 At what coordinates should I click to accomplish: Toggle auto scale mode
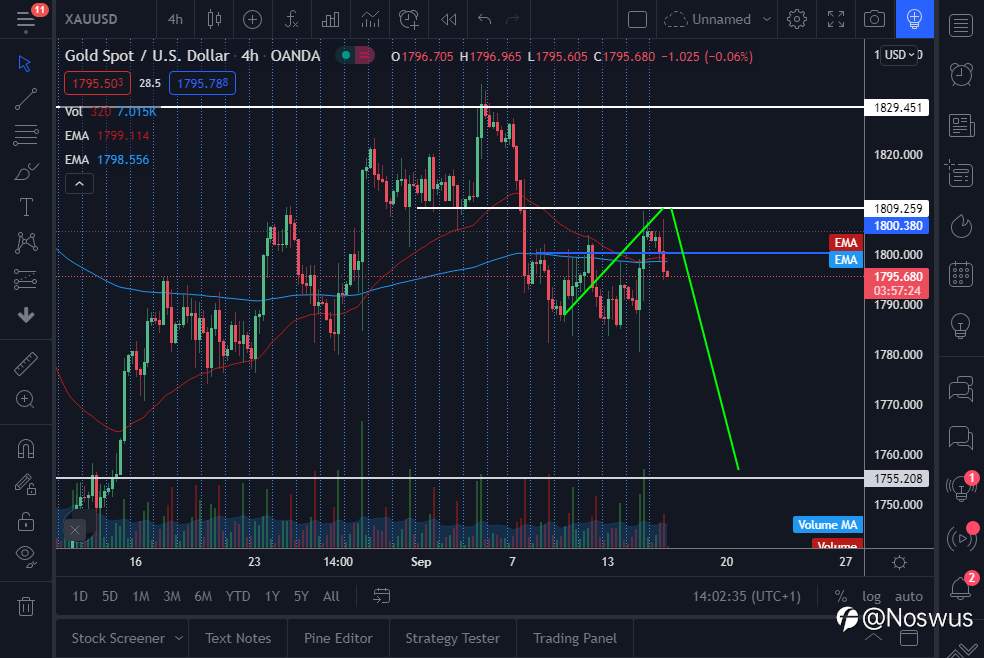(x=908, y=596)
